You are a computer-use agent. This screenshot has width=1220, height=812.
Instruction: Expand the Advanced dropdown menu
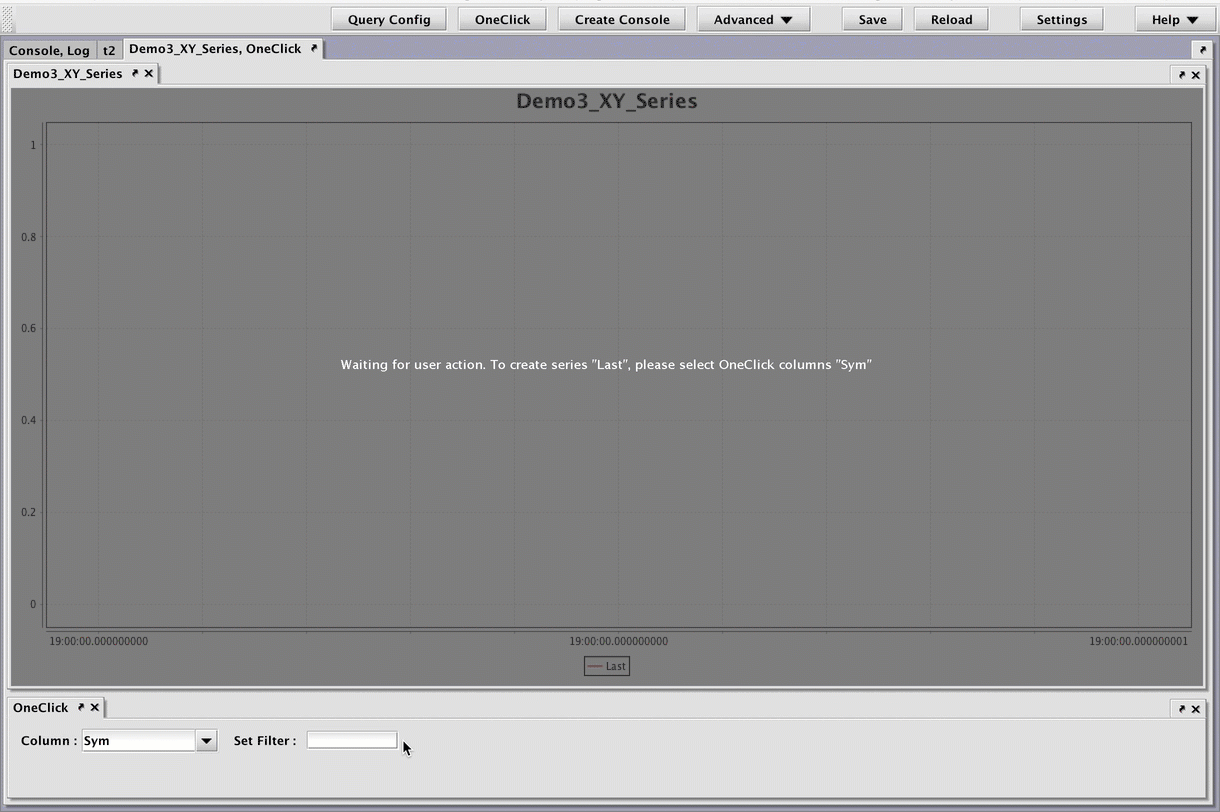(753, 19)
